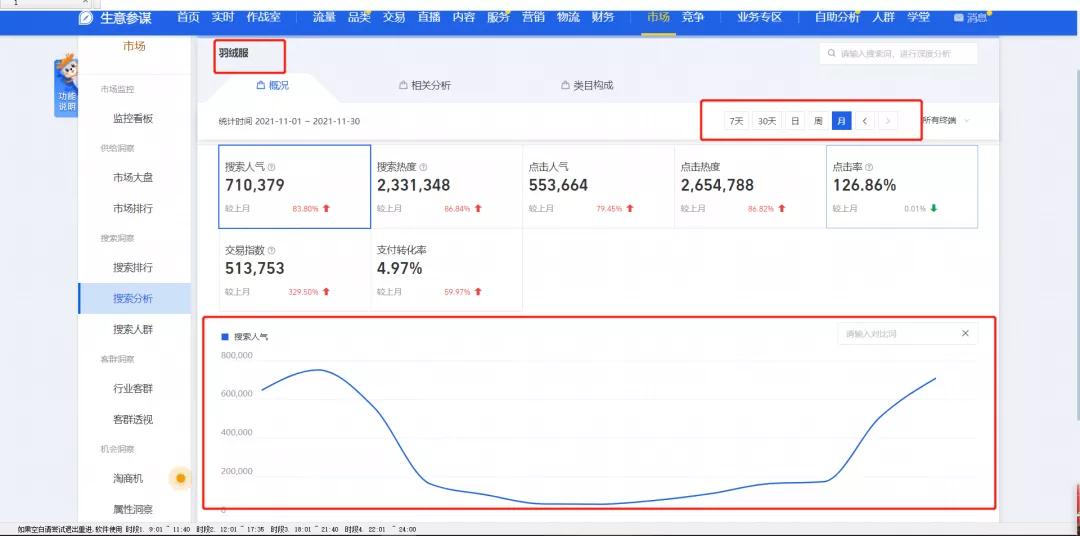The image size is (1080, 536).
Task: Click help icon next to 交易指数
Action: coord(271,251)
